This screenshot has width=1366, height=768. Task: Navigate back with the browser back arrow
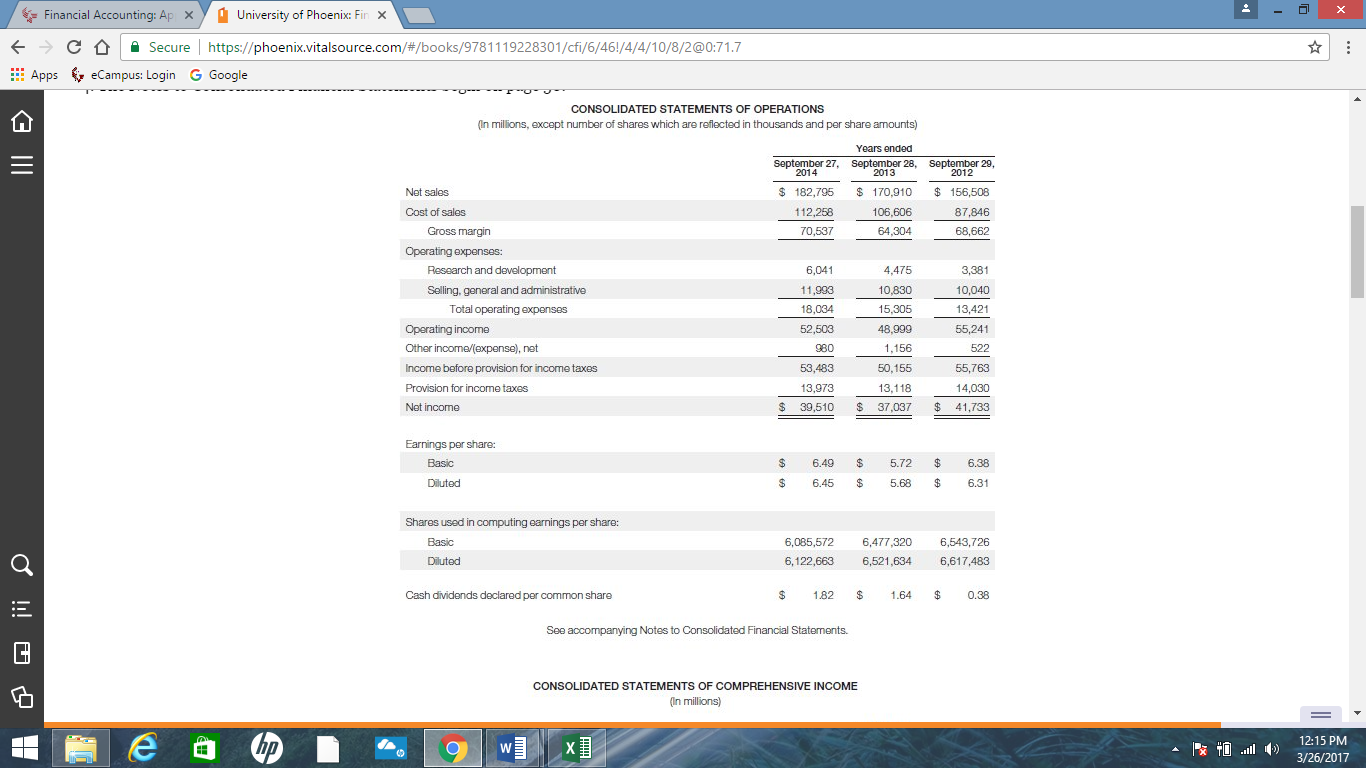[x=18, y=47]
